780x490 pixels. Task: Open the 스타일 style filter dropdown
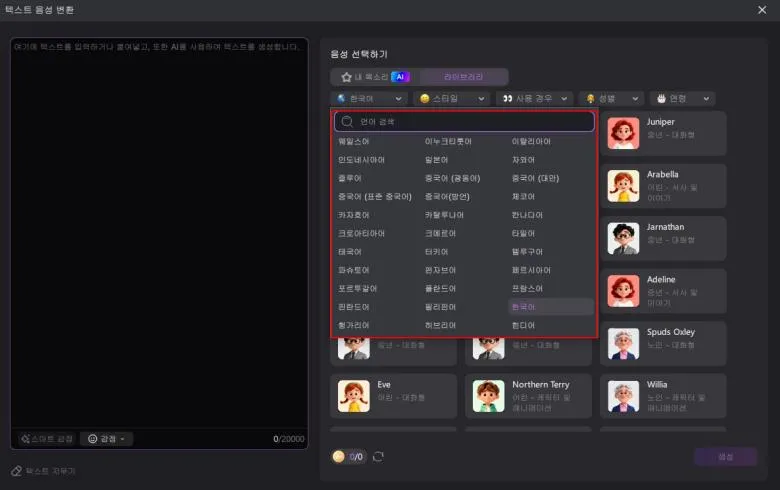tap(452, 98)
